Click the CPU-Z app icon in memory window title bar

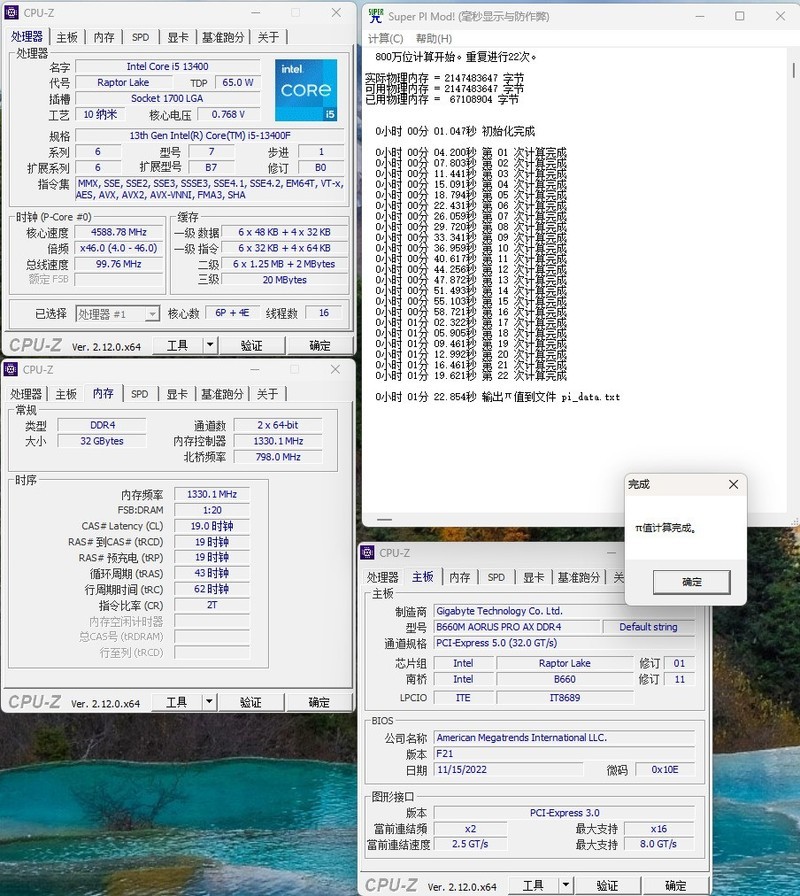tap(11, 369)
